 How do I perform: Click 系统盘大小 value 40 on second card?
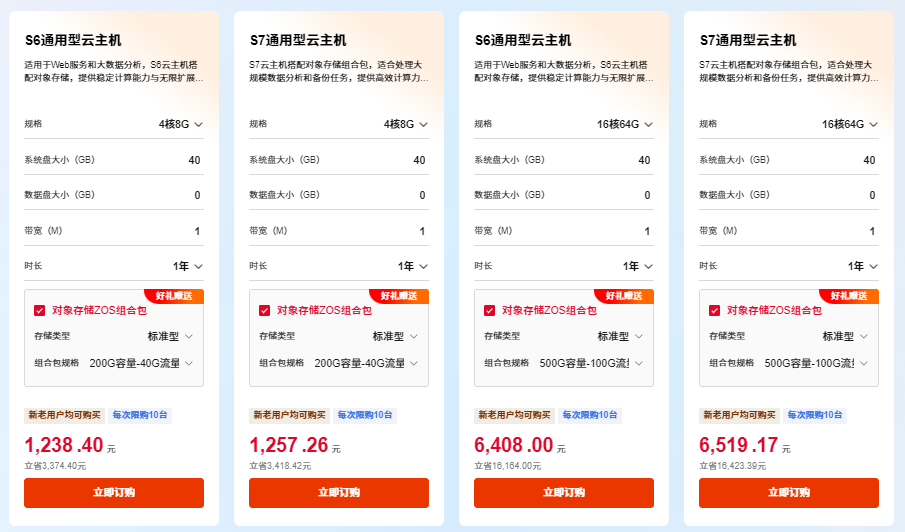click(420, 160)
